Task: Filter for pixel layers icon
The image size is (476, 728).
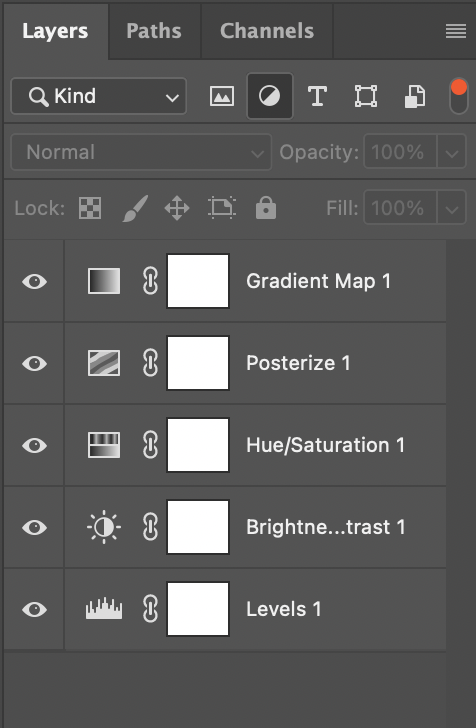Action: [x=222, y=97]
